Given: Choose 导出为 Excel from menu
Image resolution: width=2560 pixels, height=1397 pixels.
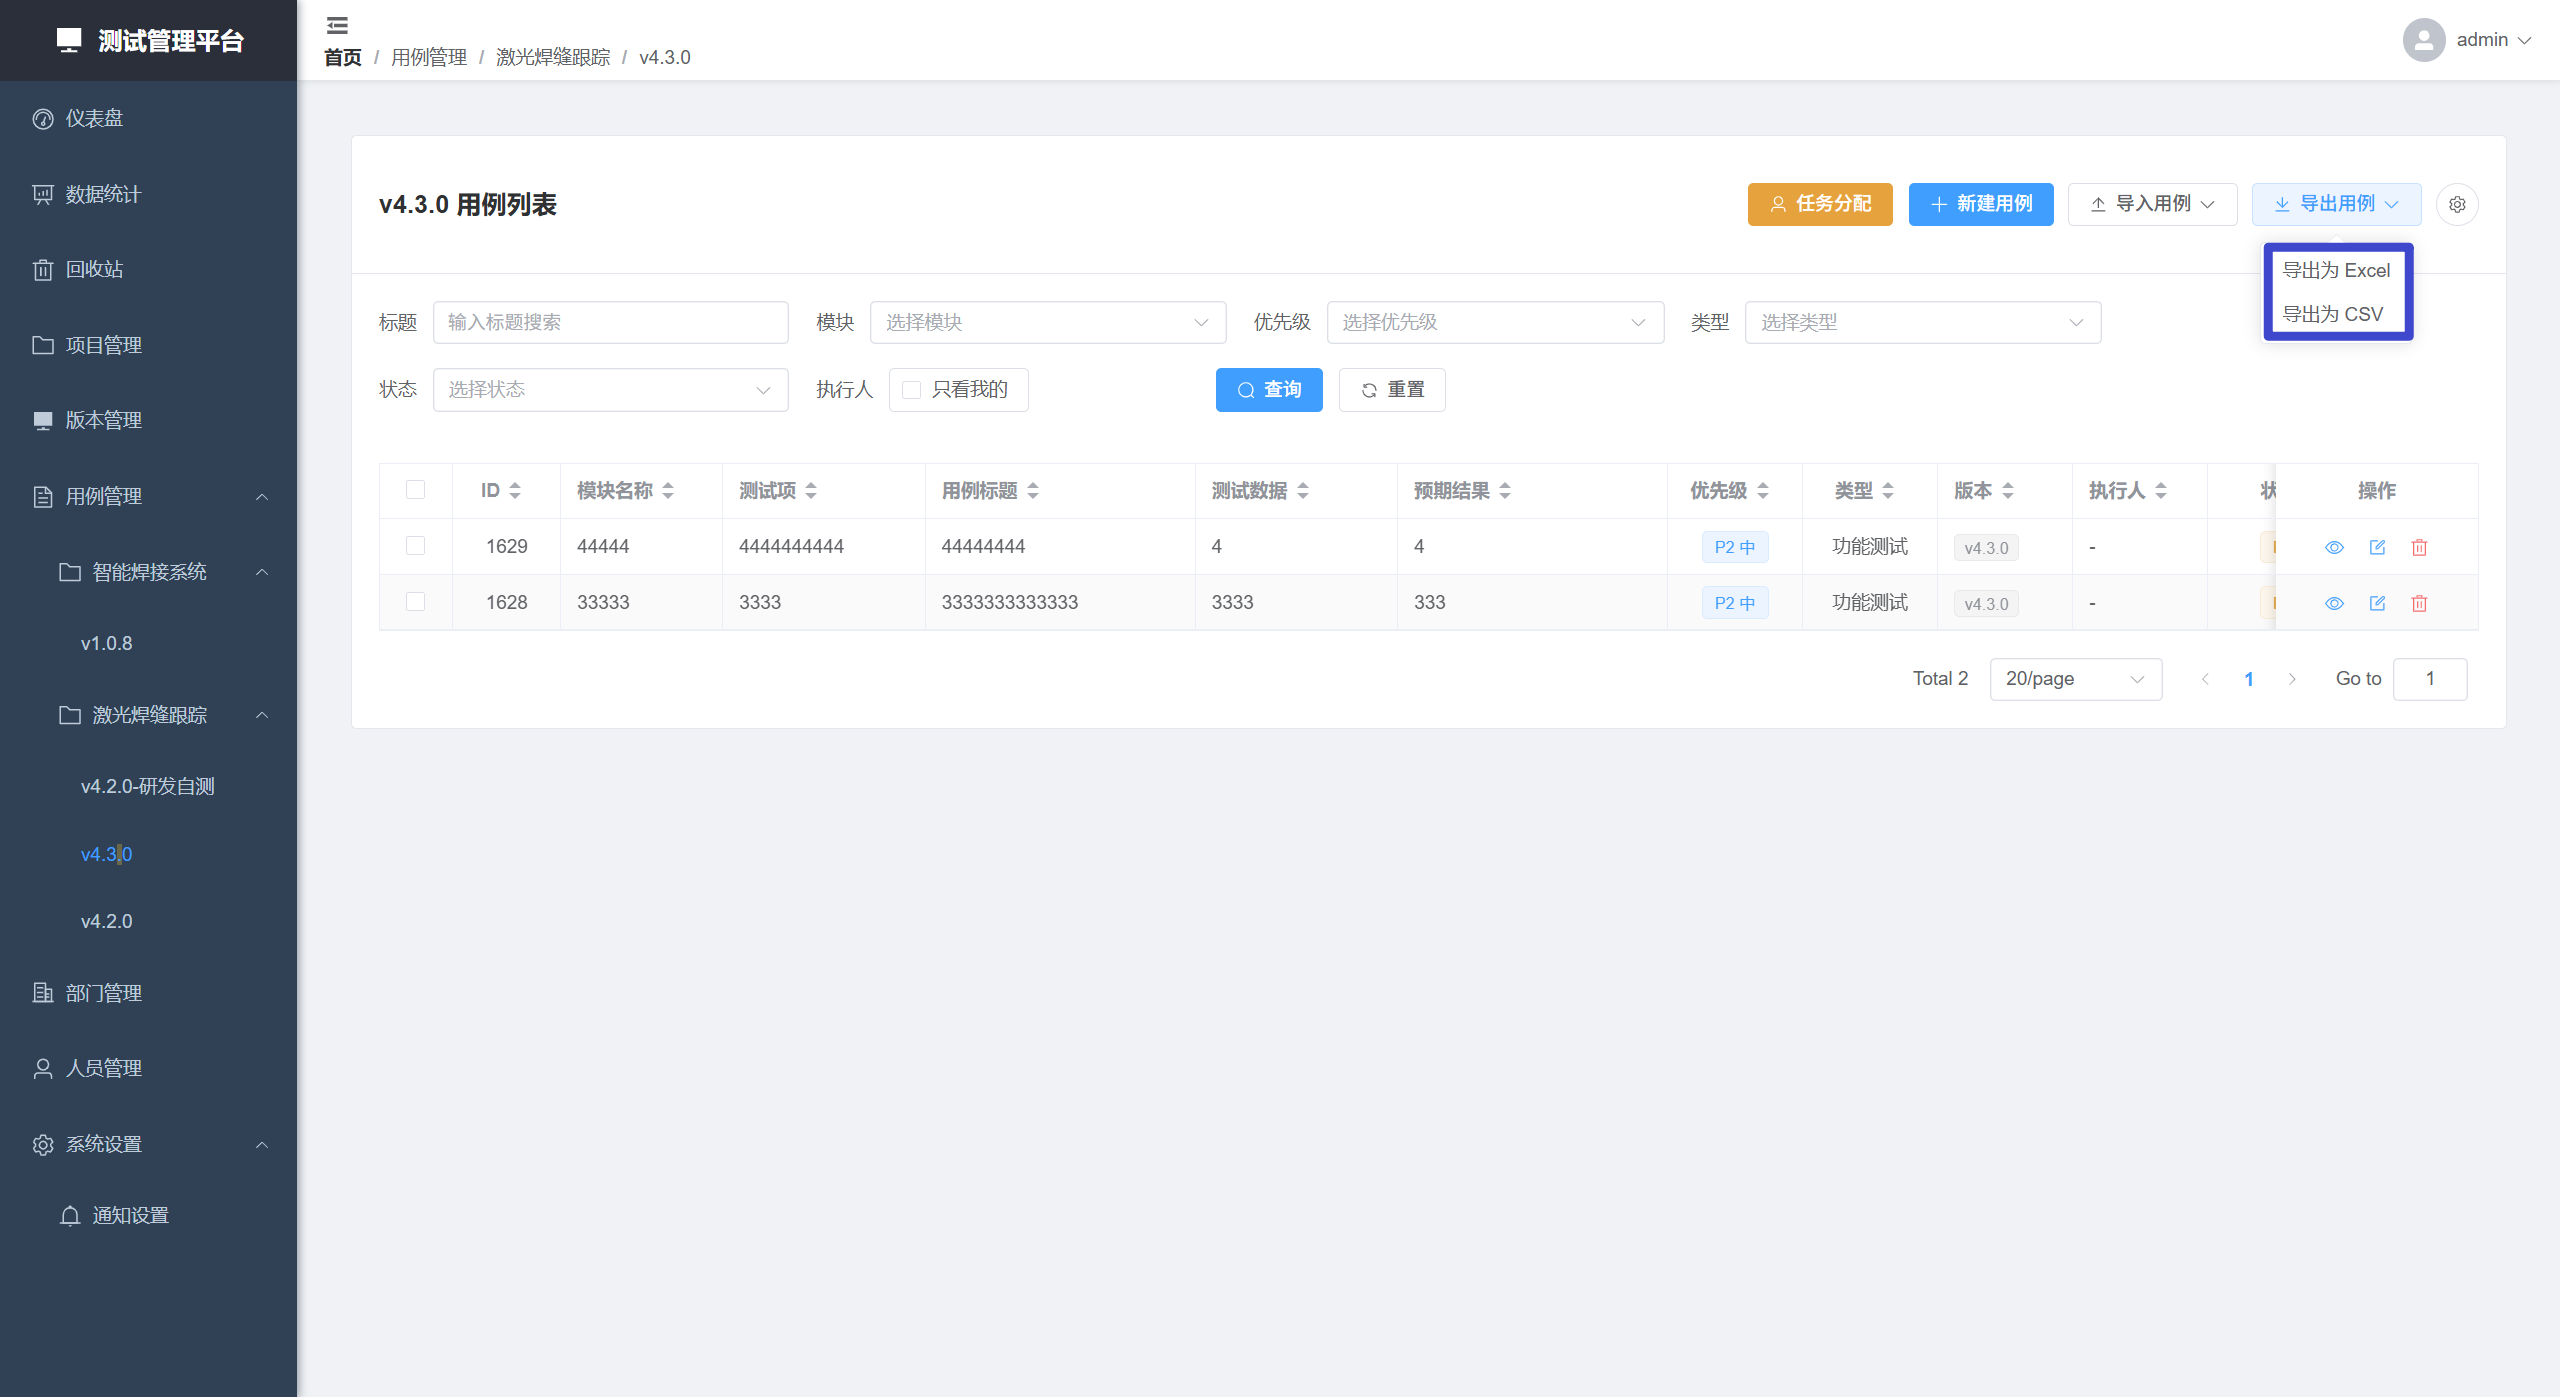Looking at the screenshot, I should tap(2335, 270).
